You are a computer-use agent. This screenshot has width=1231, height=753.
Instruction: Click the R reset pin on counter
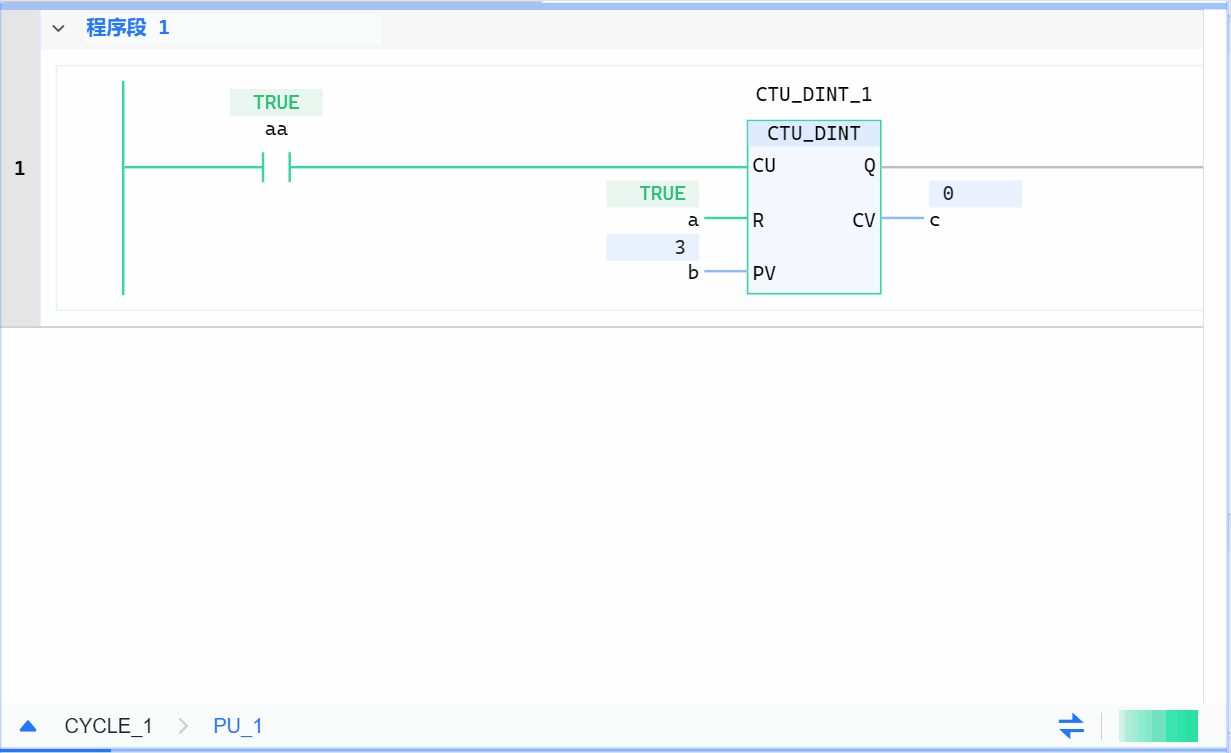coord(759,220)
